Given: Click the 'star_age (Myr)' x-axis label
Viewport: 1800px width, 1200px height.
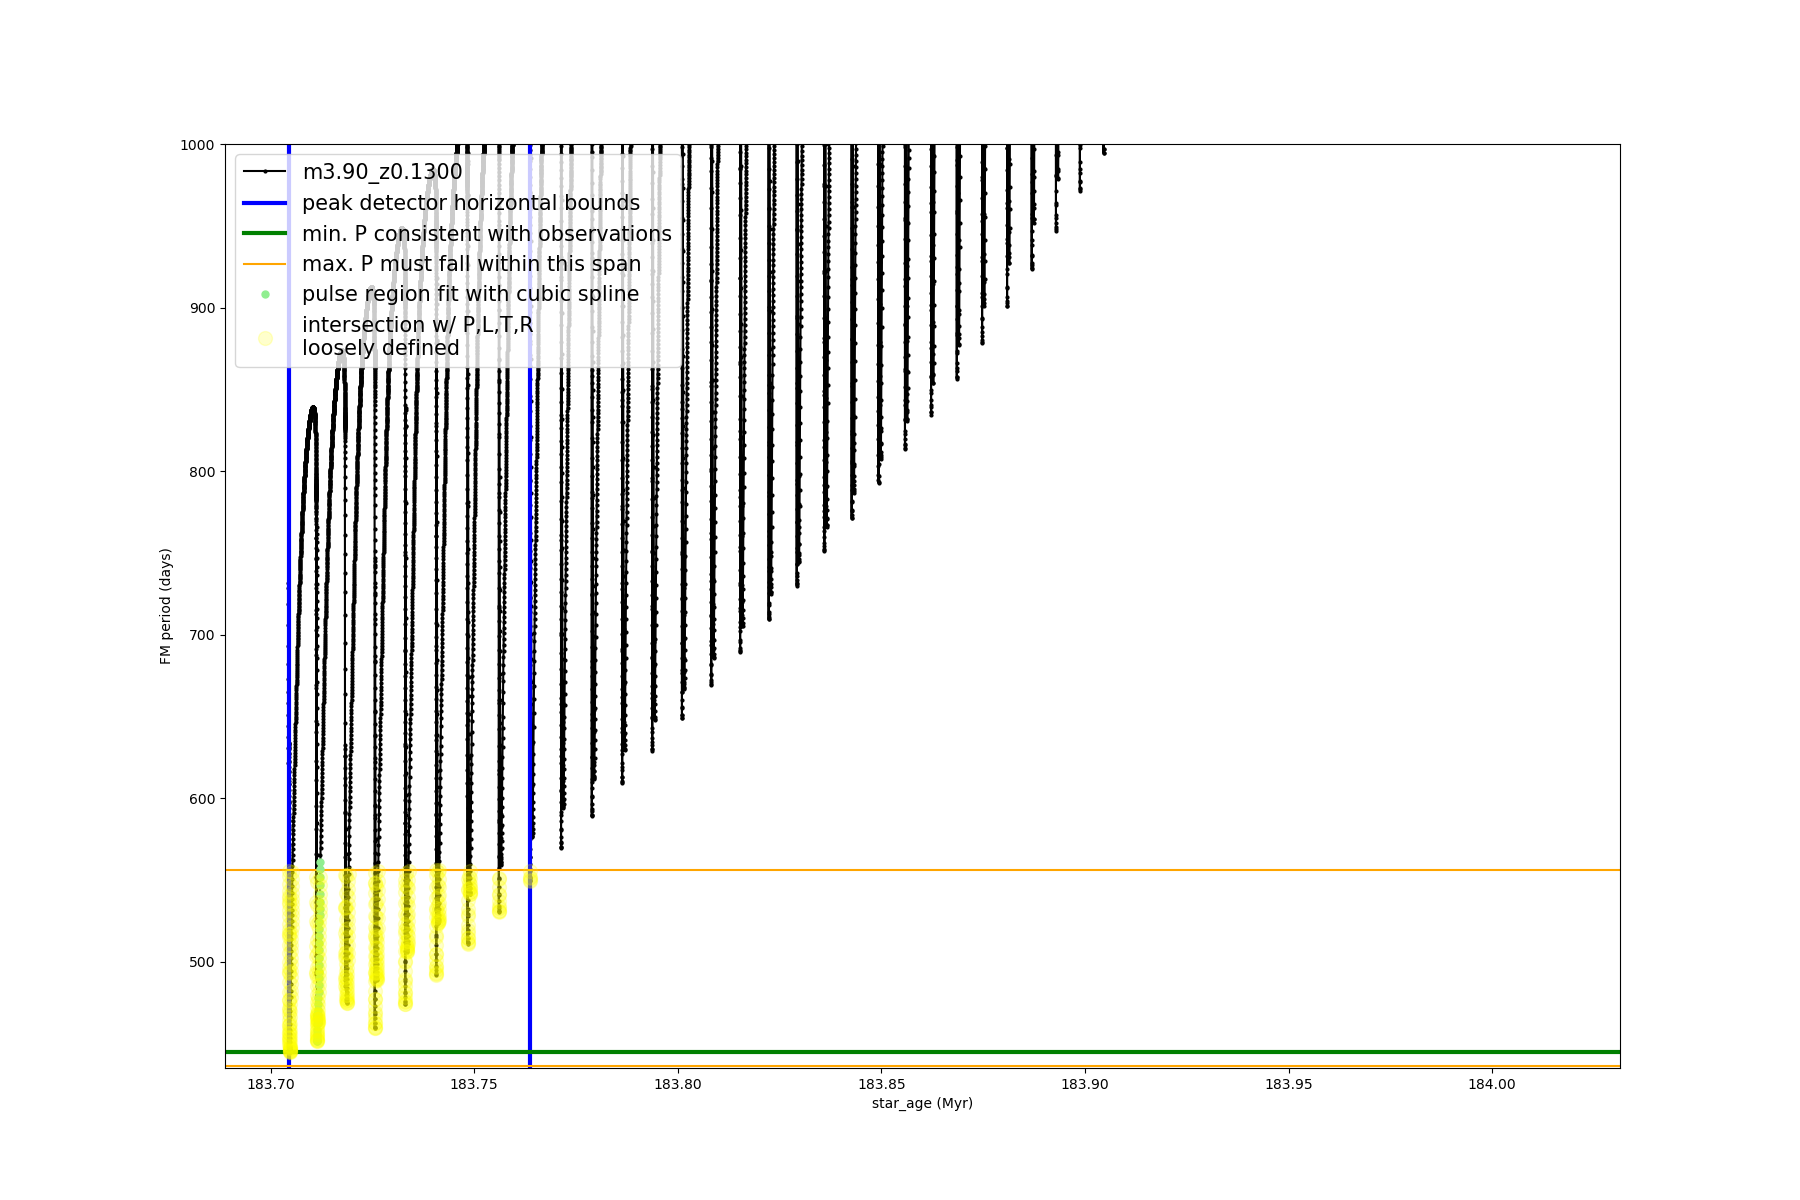Looking at the screenshot, I should (922, 1103).
